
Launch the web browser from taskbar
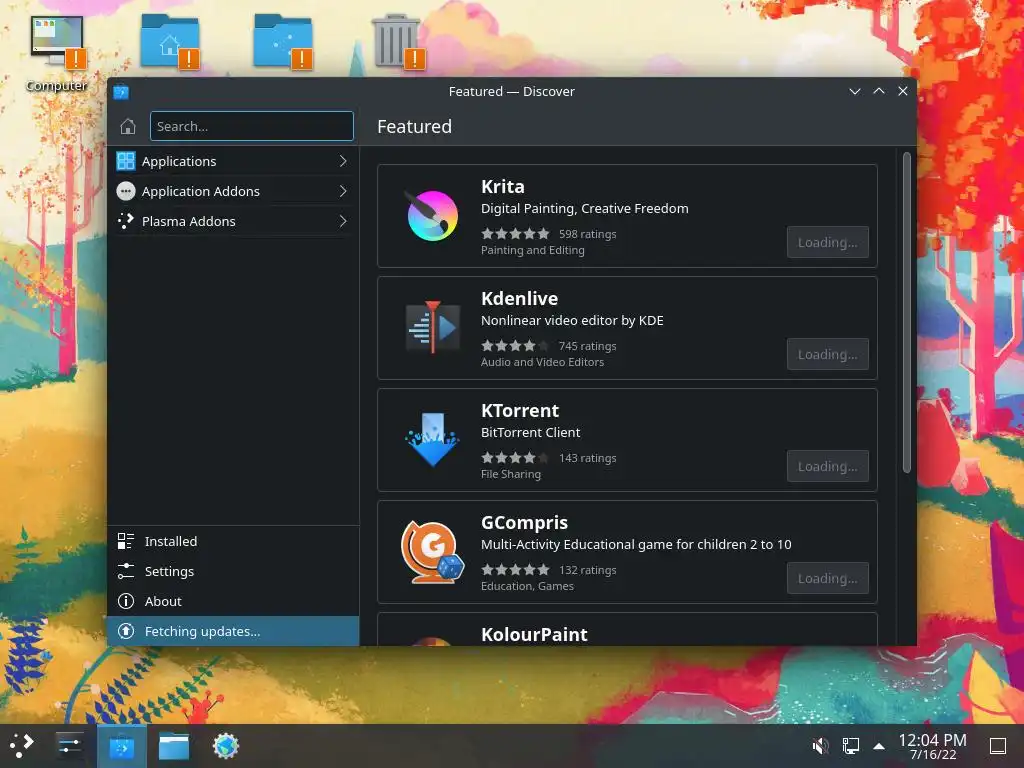tap(226, 746)
